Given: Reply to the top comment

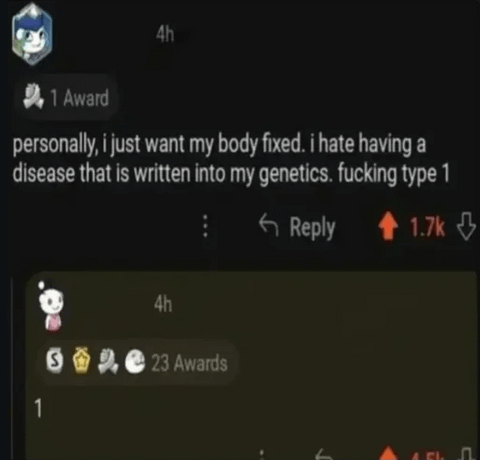Looking at the screenshot, I should (297, 226).
